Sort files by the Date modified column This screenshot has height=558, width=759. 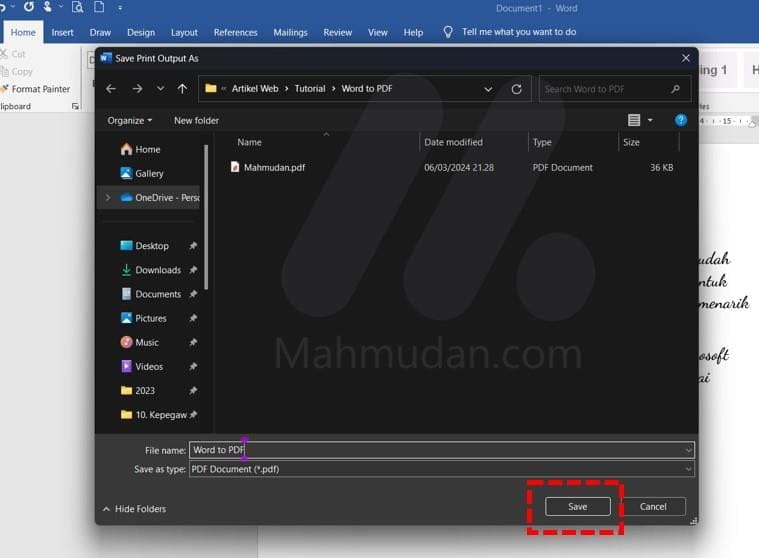pos(453,143)
